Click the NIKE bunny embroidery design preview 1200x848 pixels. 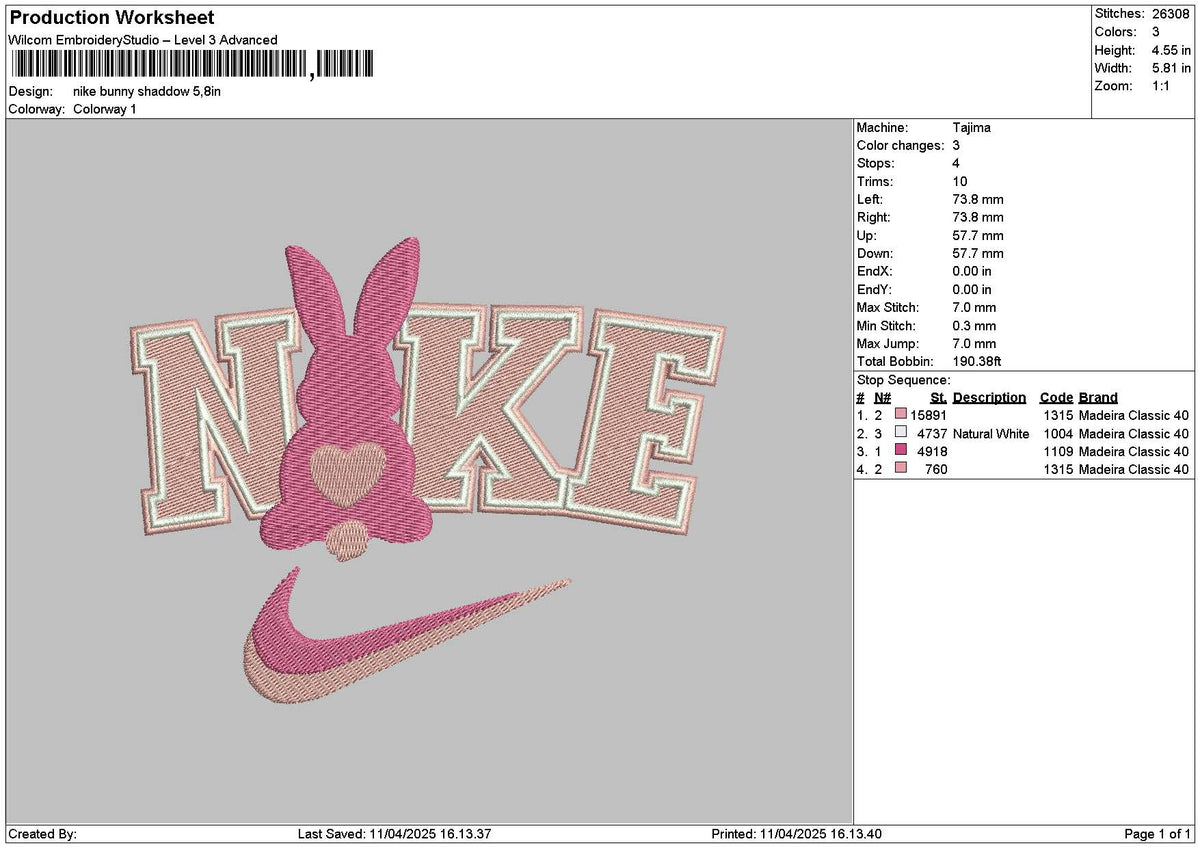coord(428,470)
